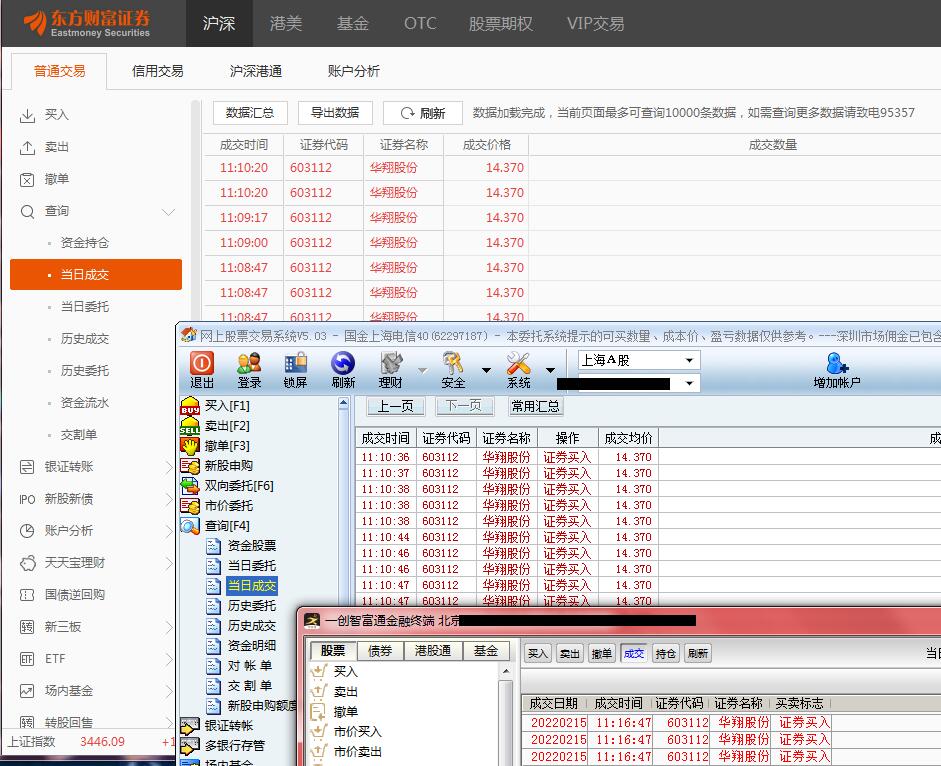Image resolution: width=941 pixels, height=766 pixels.
Task: Open 资金持仓 in Eastmoney sidebar
Action: (x=85, y=243)
